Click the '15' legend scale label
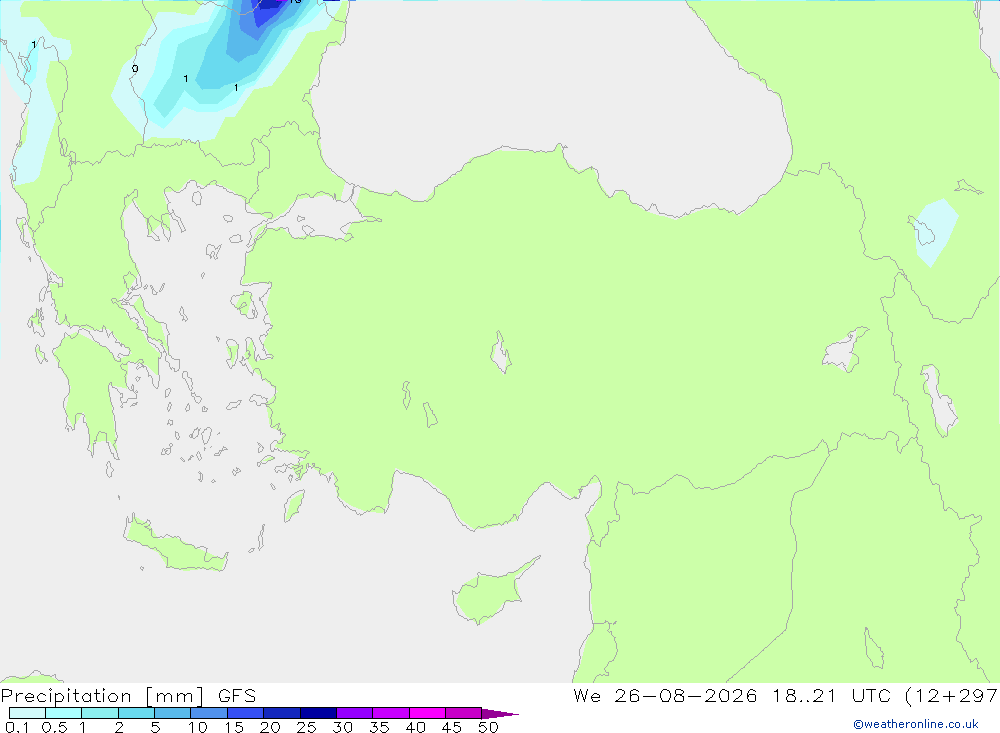The image size is (1000, 733). (x=234, y=727)
